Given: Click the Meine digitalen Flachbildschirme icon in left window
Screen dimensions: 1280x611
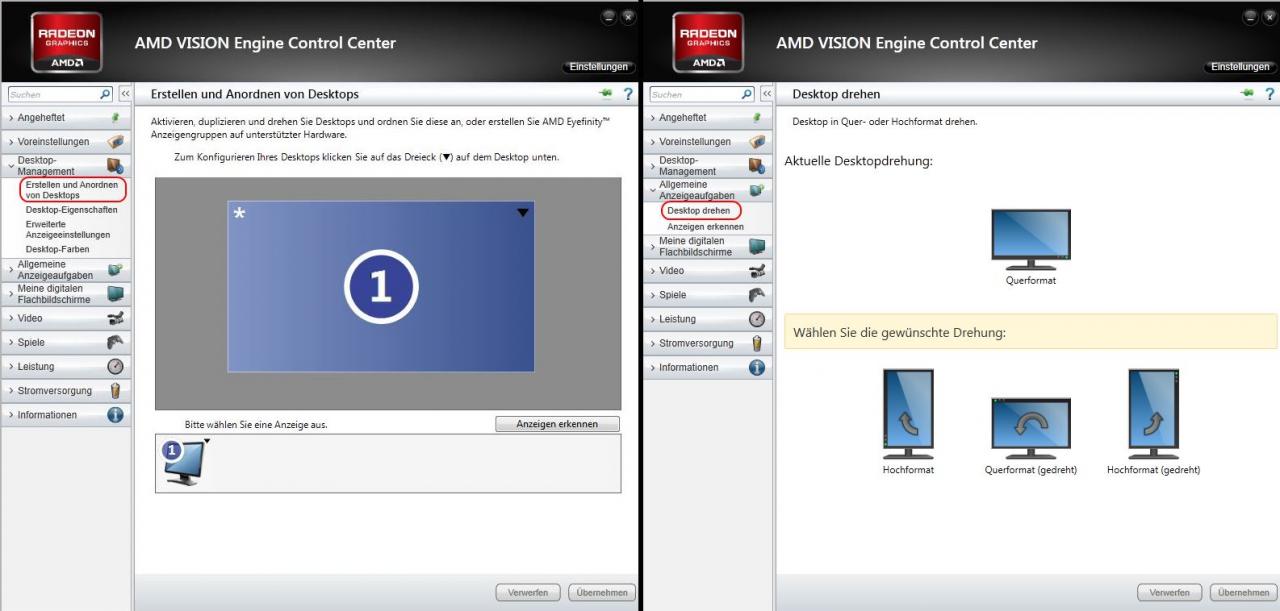Looking at the screenshot, I should point(116,294).
